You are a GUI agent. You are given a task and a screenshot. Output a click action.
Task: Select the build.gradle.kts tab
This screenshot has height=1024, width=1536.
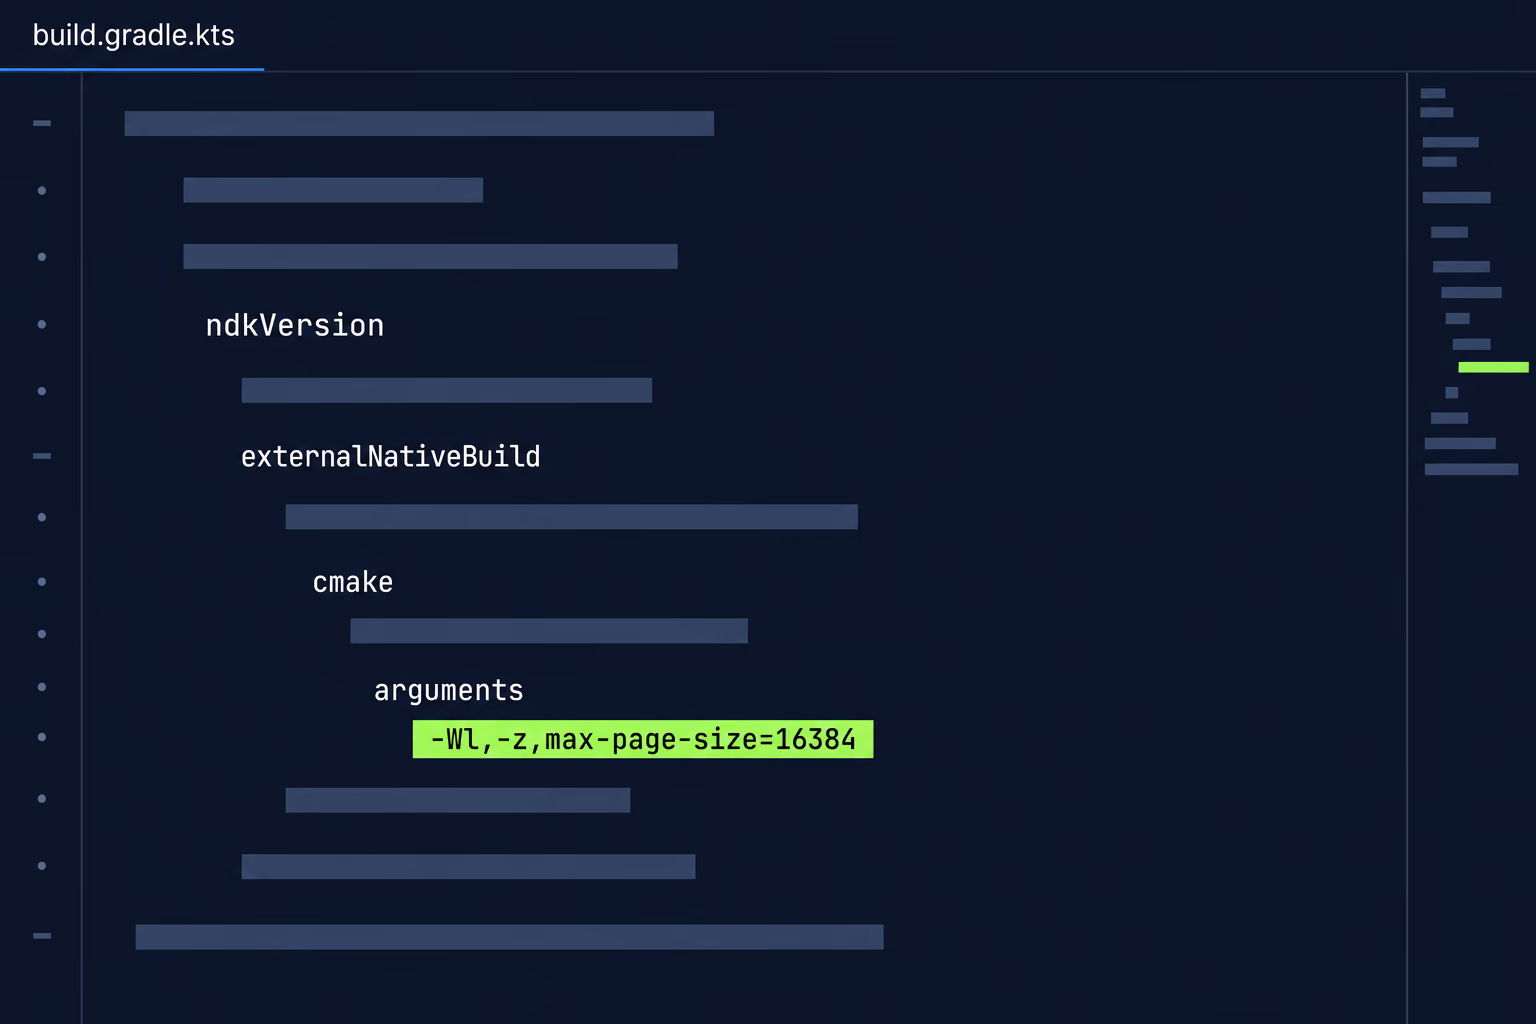tap(133, 35)
